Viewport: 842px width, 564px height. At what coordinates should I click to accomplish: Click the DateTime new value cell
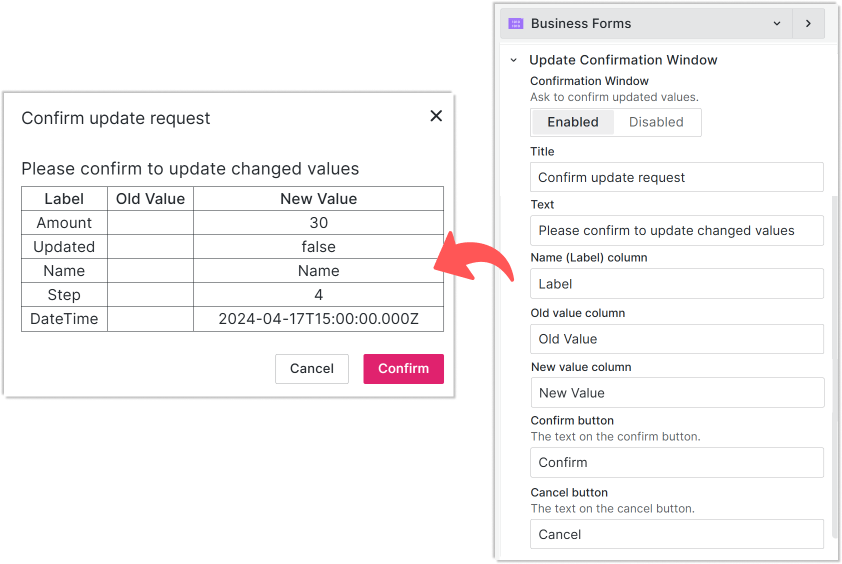(318, 319)
